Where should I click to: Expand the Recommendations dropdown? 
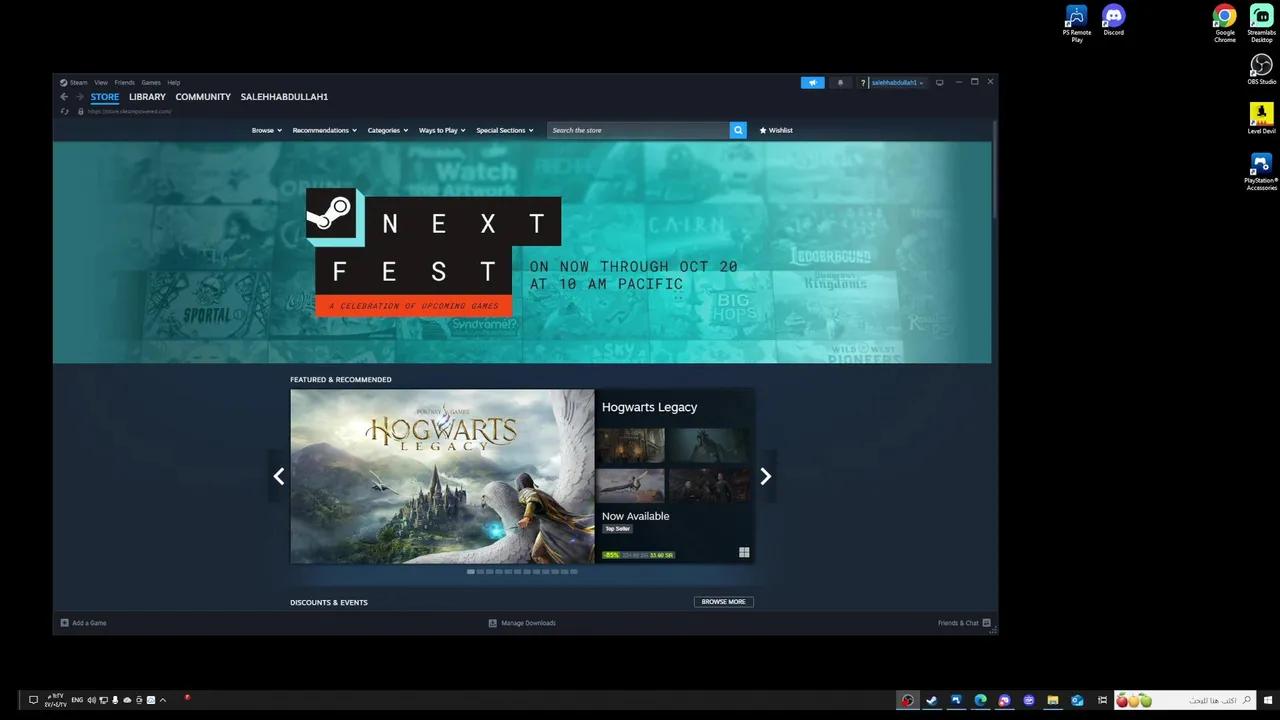click(x=324, y=130)
